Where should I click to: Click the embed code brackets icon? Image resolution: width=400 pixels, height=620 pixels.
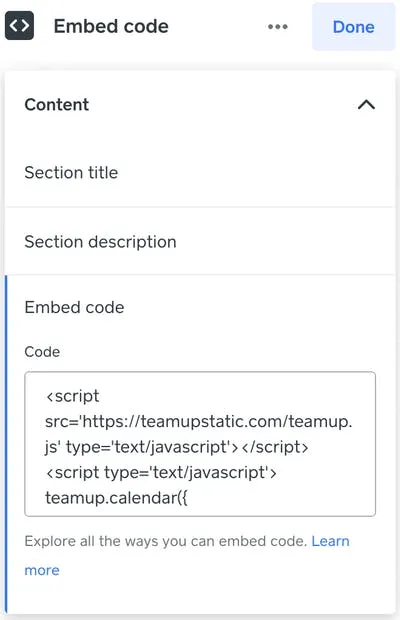[x=19, y=26]
